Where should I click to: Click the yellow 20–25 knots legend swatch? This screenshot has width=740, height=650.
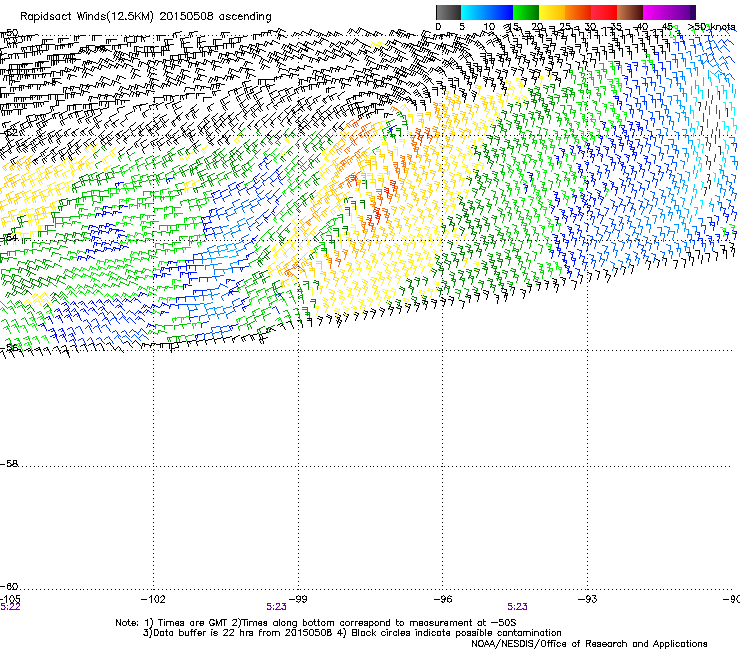(x=552, y=12)
